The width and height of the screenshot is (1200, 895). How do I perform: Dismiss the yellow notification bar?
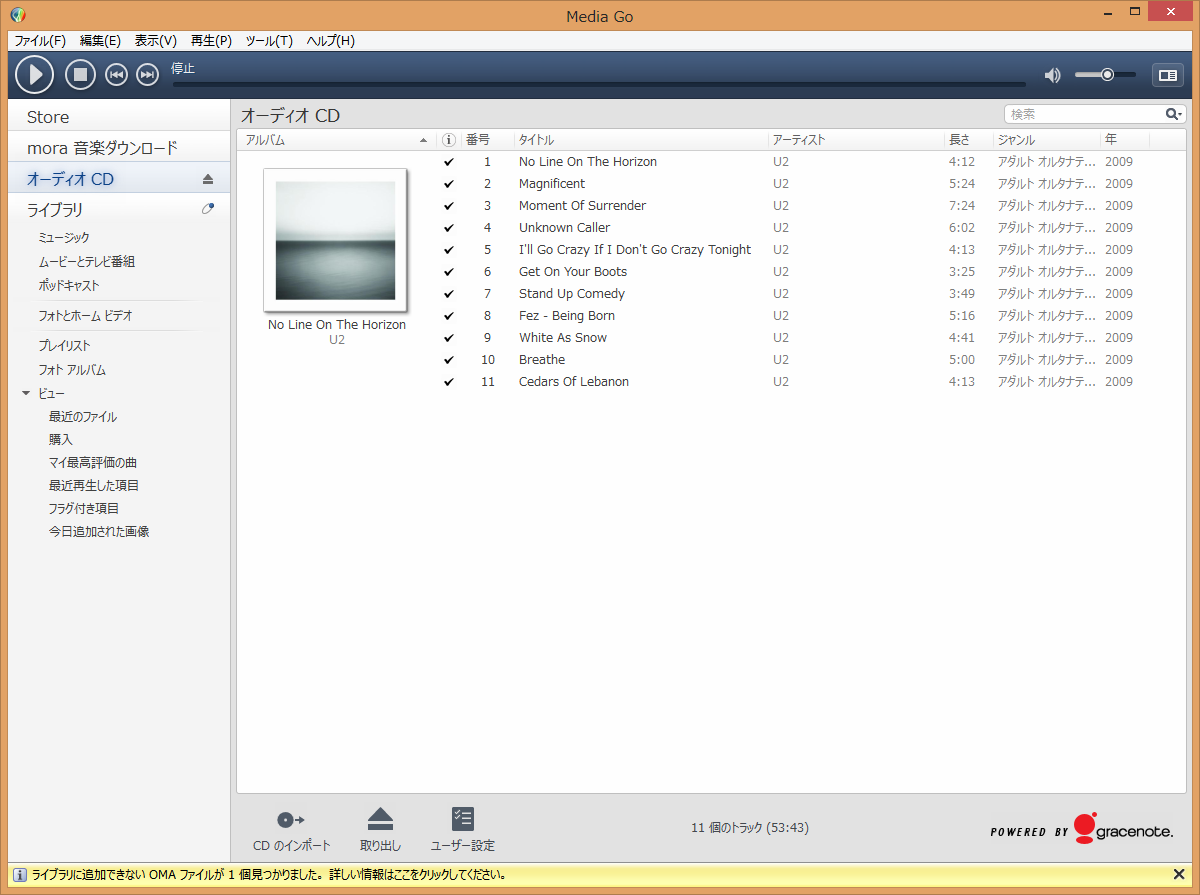coord(1178,875)
